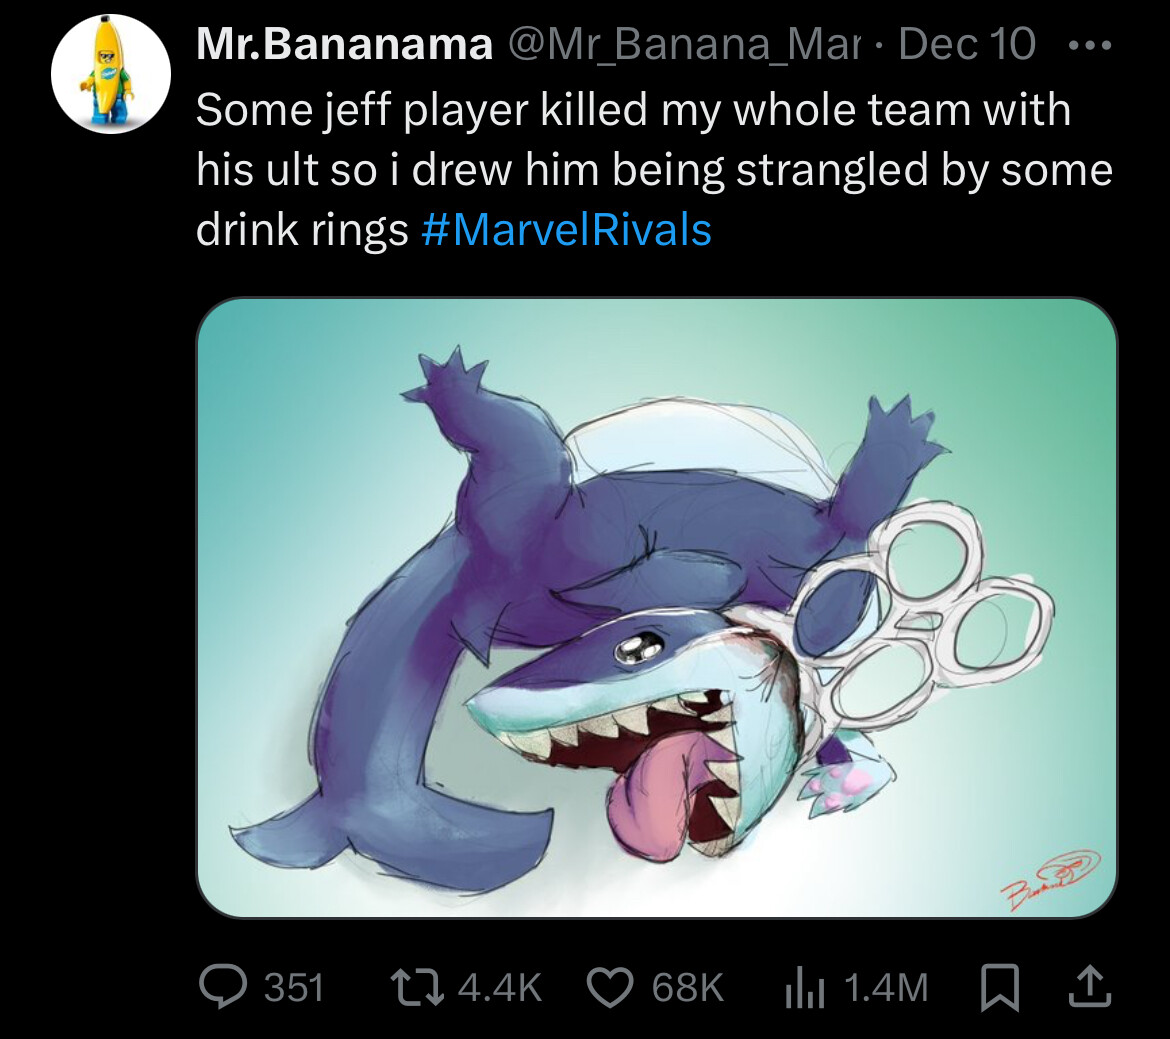
Task: Like the tweet with the heart icon
Action: 611,987
